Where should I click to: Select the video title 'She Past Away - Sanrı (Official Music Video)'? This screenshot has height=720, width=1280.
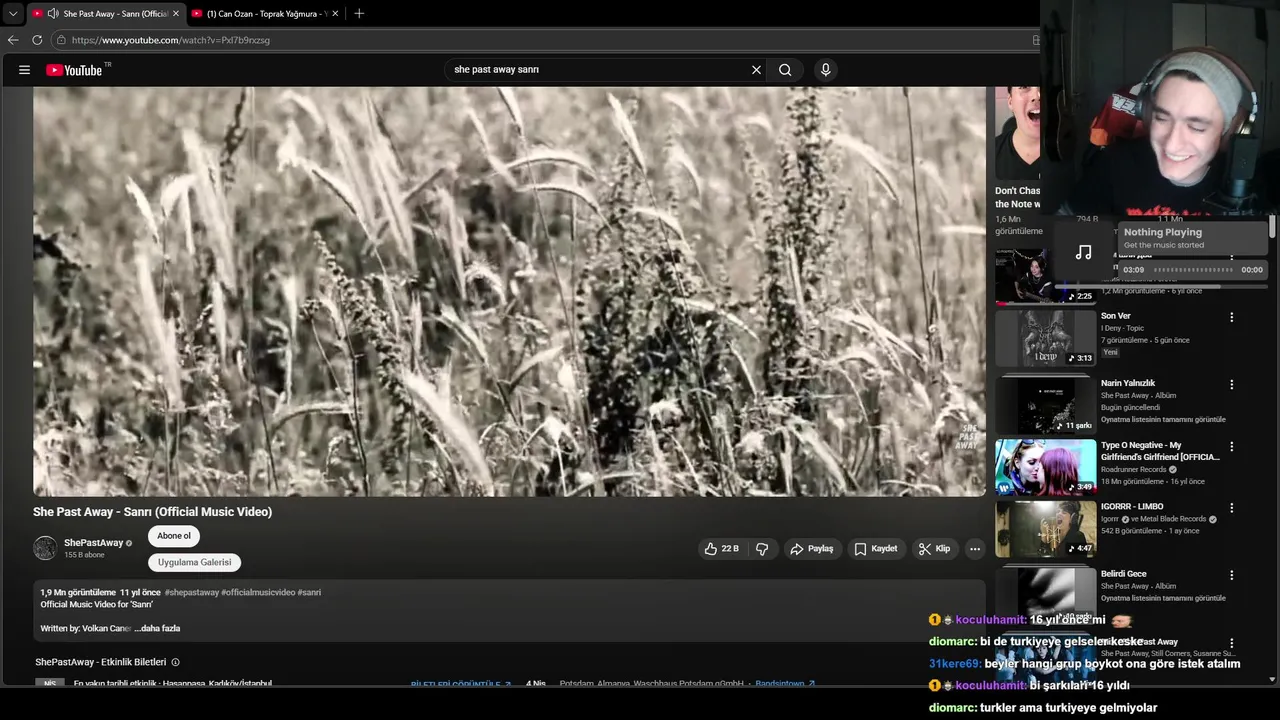pyautogui.click(x=152, y=512)
